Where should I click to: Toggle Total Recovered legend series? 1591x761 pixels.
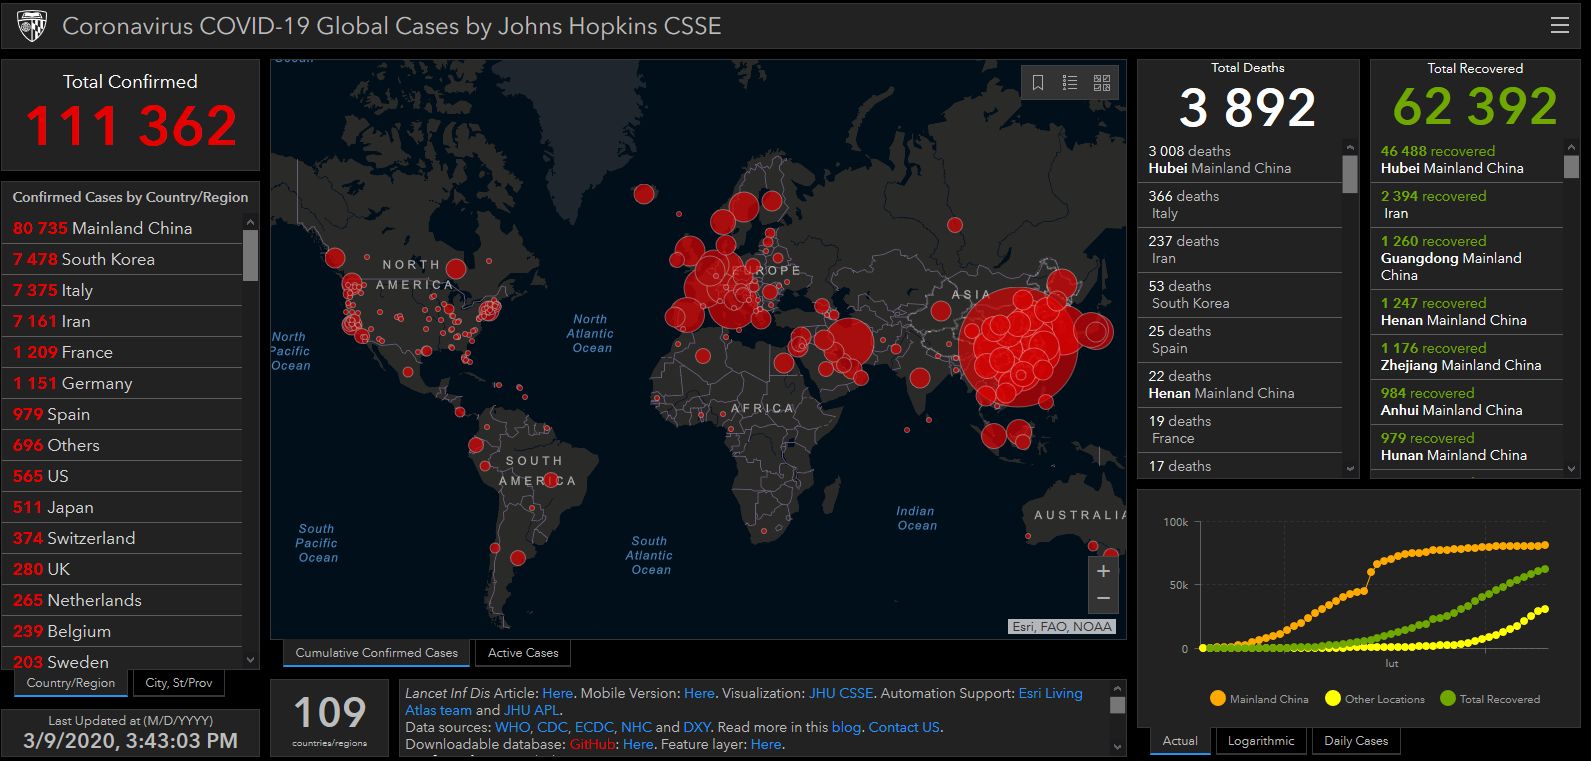[x=1490, y=699]
